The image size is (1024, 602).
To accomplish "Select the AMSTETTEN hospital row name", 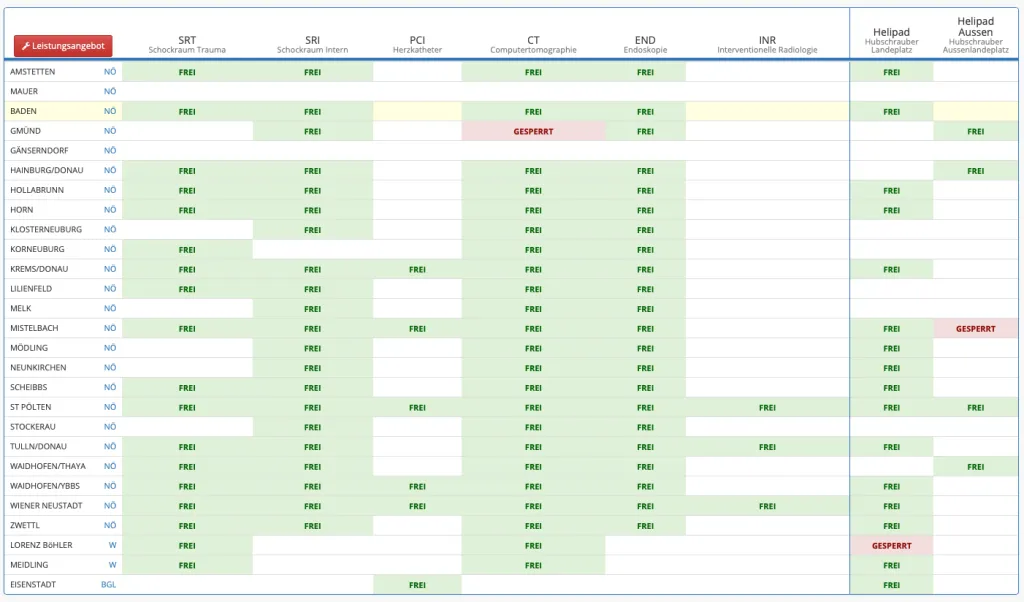I will pyautogui.click(x=33, y=72).
